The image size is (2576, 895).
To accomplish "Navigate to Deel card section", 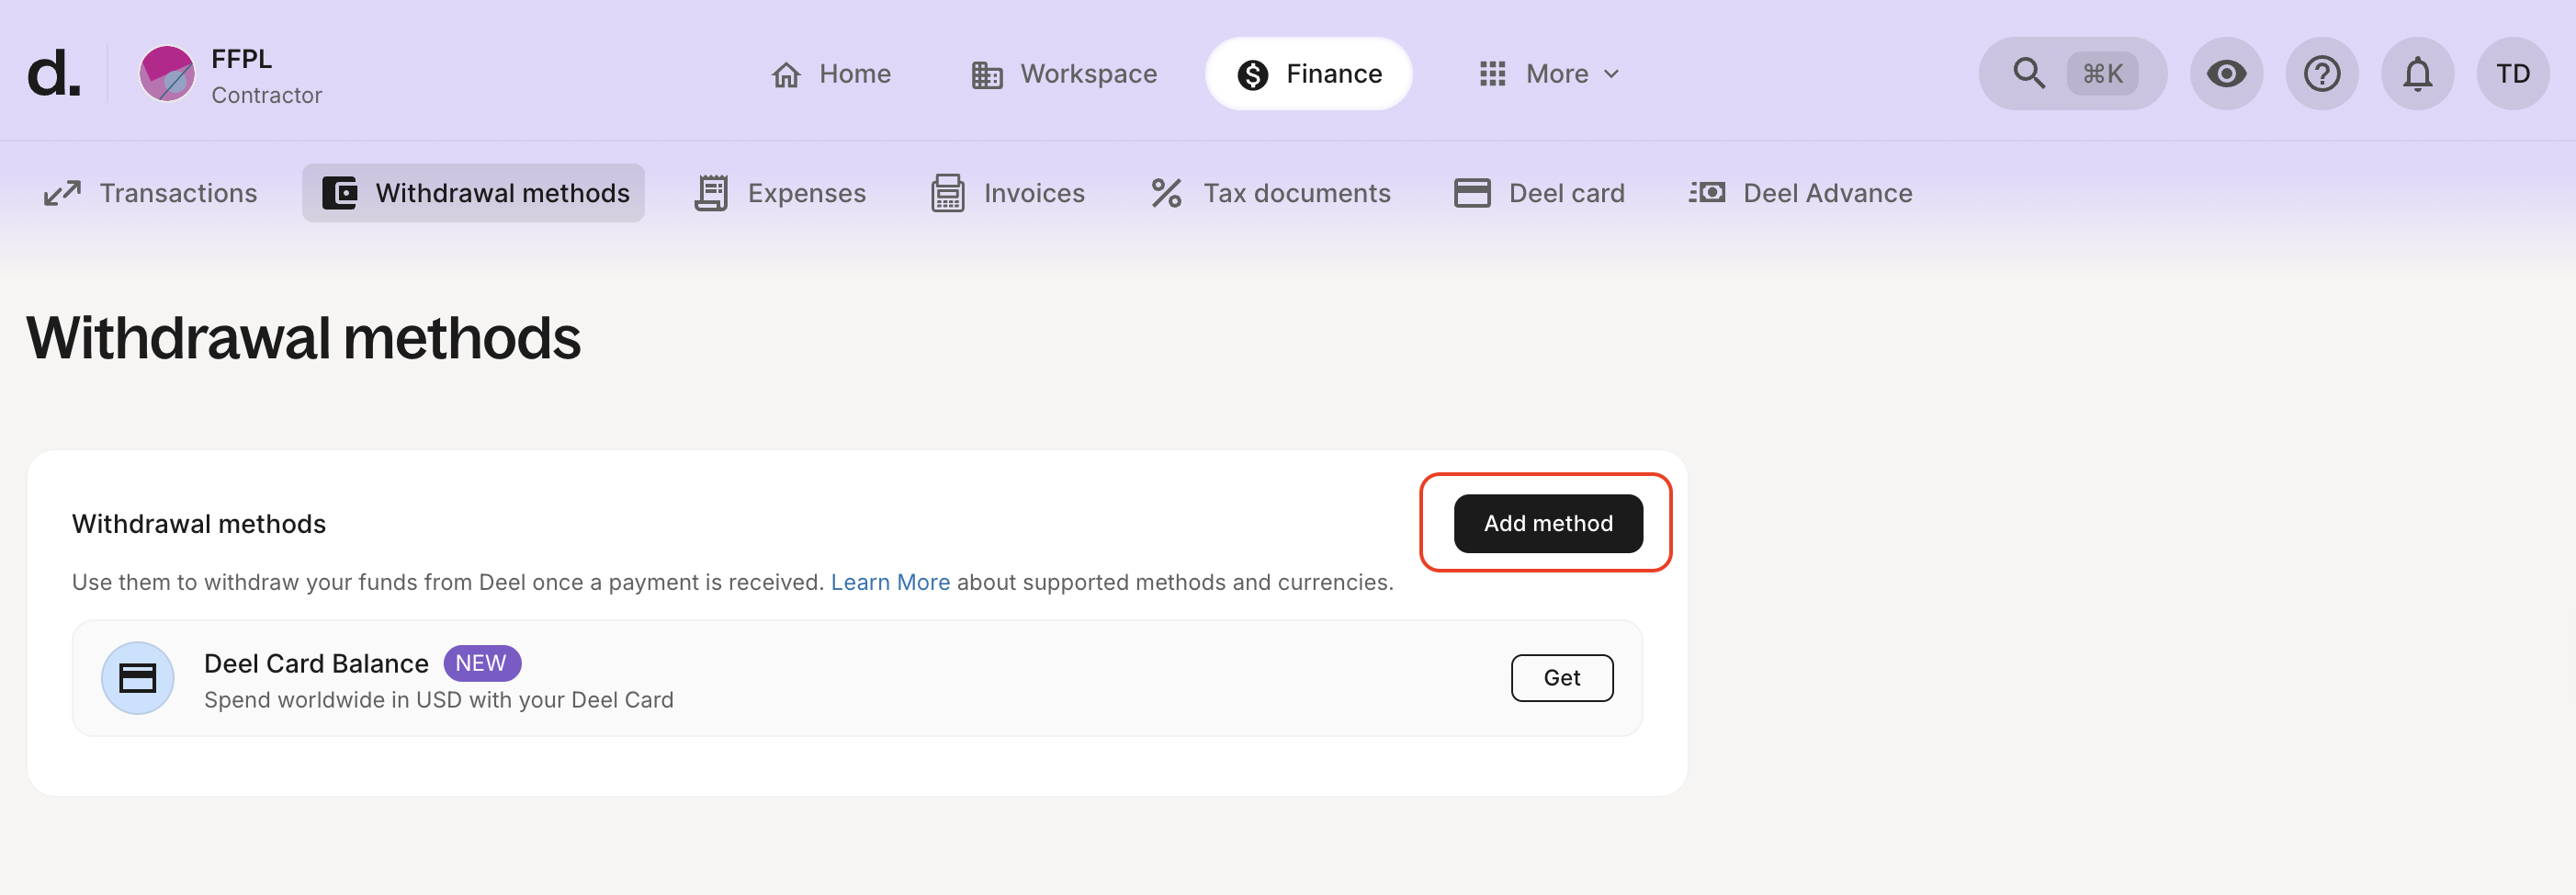I will coord(1539,193).
